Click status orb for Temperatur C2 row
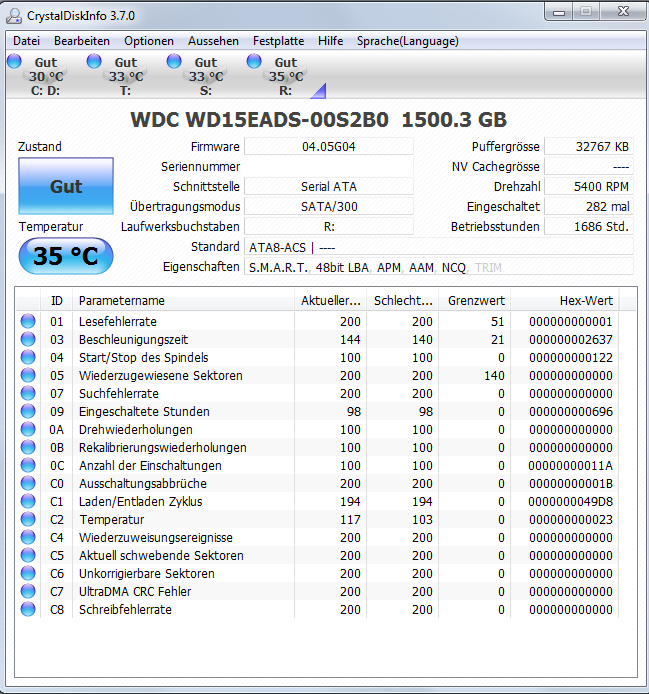 (28, 519)
